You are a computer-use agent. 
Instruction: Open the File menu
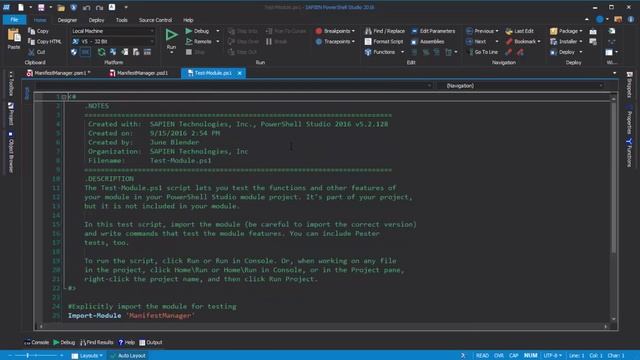click(x=14, y=20)
